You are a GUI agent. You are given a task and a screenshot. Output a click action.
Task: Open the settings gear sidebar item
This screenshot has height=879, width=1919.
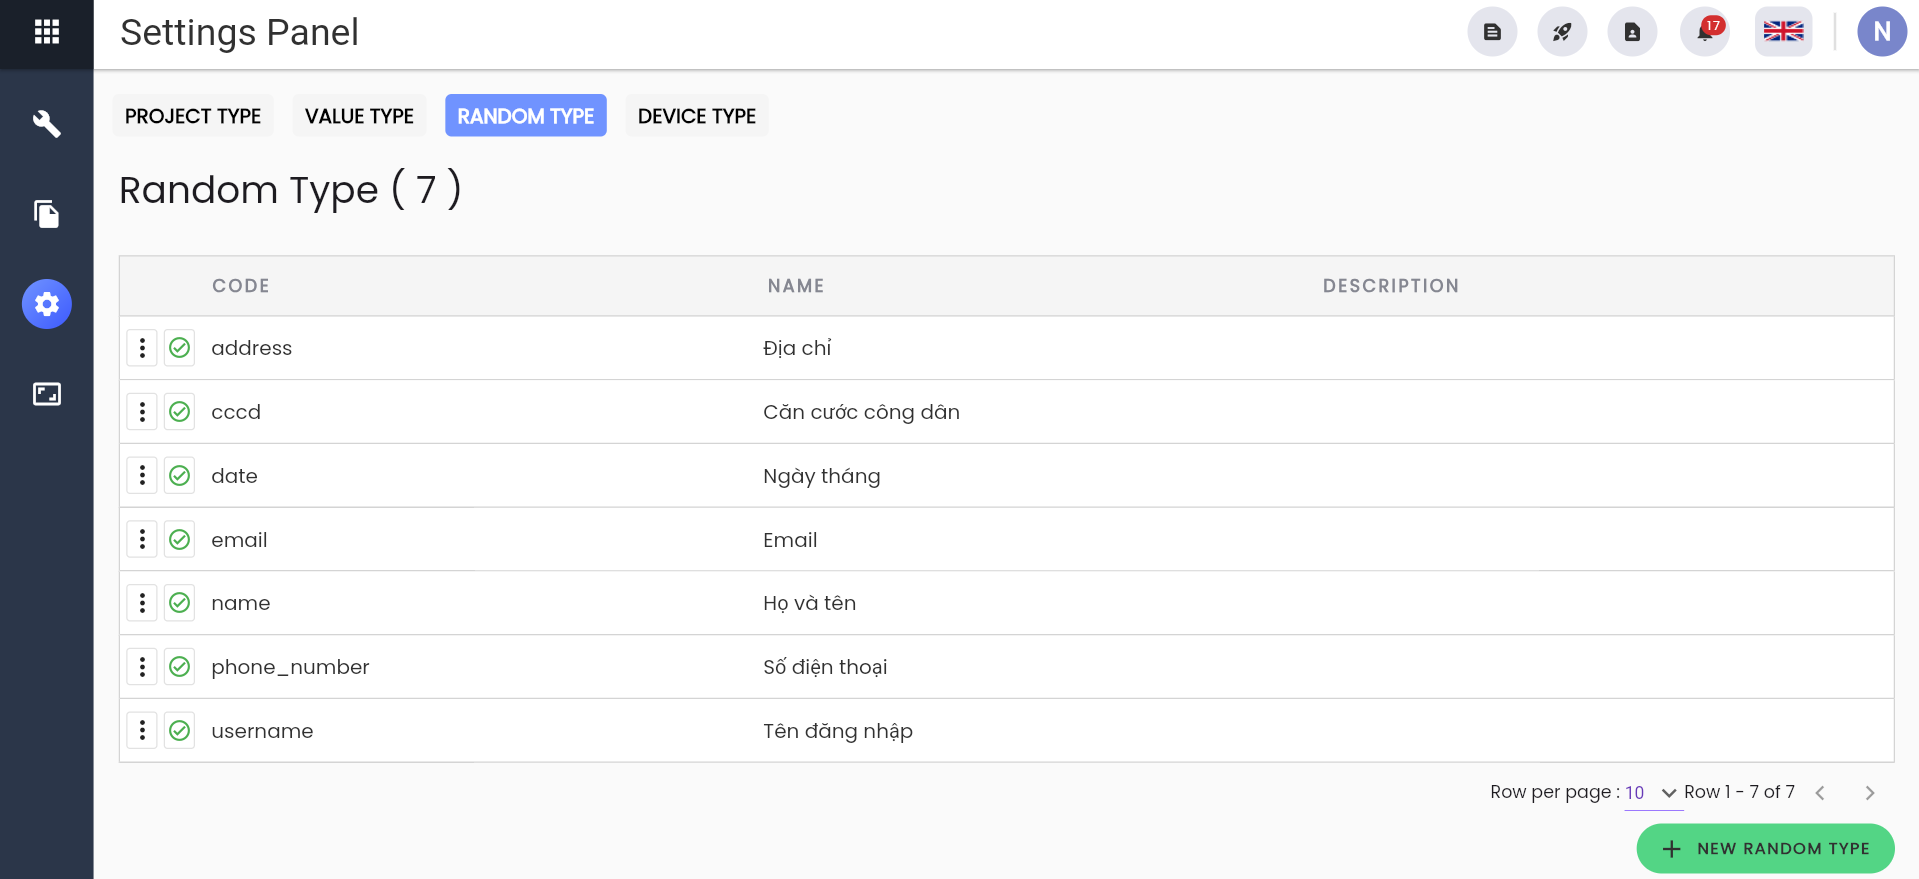coord(47,304)
